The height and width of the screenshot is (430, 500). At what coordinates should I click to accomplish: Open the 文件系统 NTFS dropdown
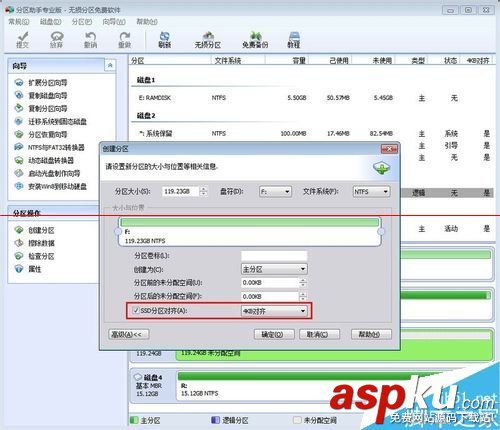coord(371,192)
